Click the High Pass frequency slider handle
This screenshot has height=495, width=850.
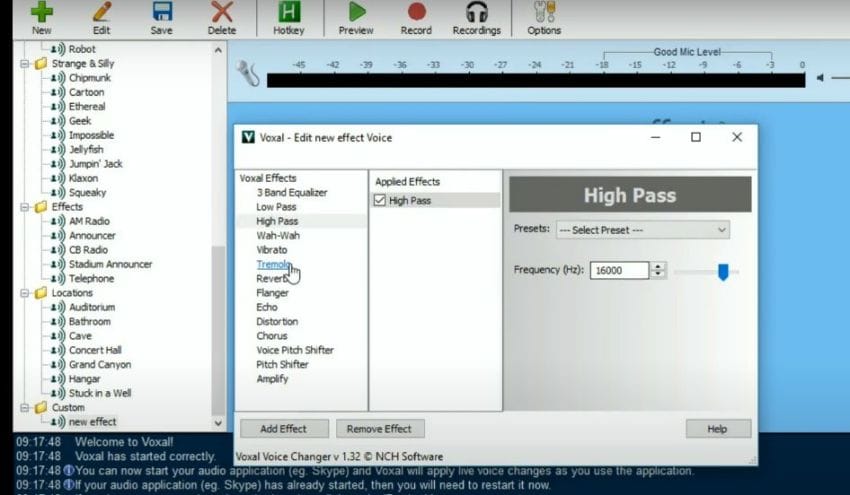[x=723, y=272]
